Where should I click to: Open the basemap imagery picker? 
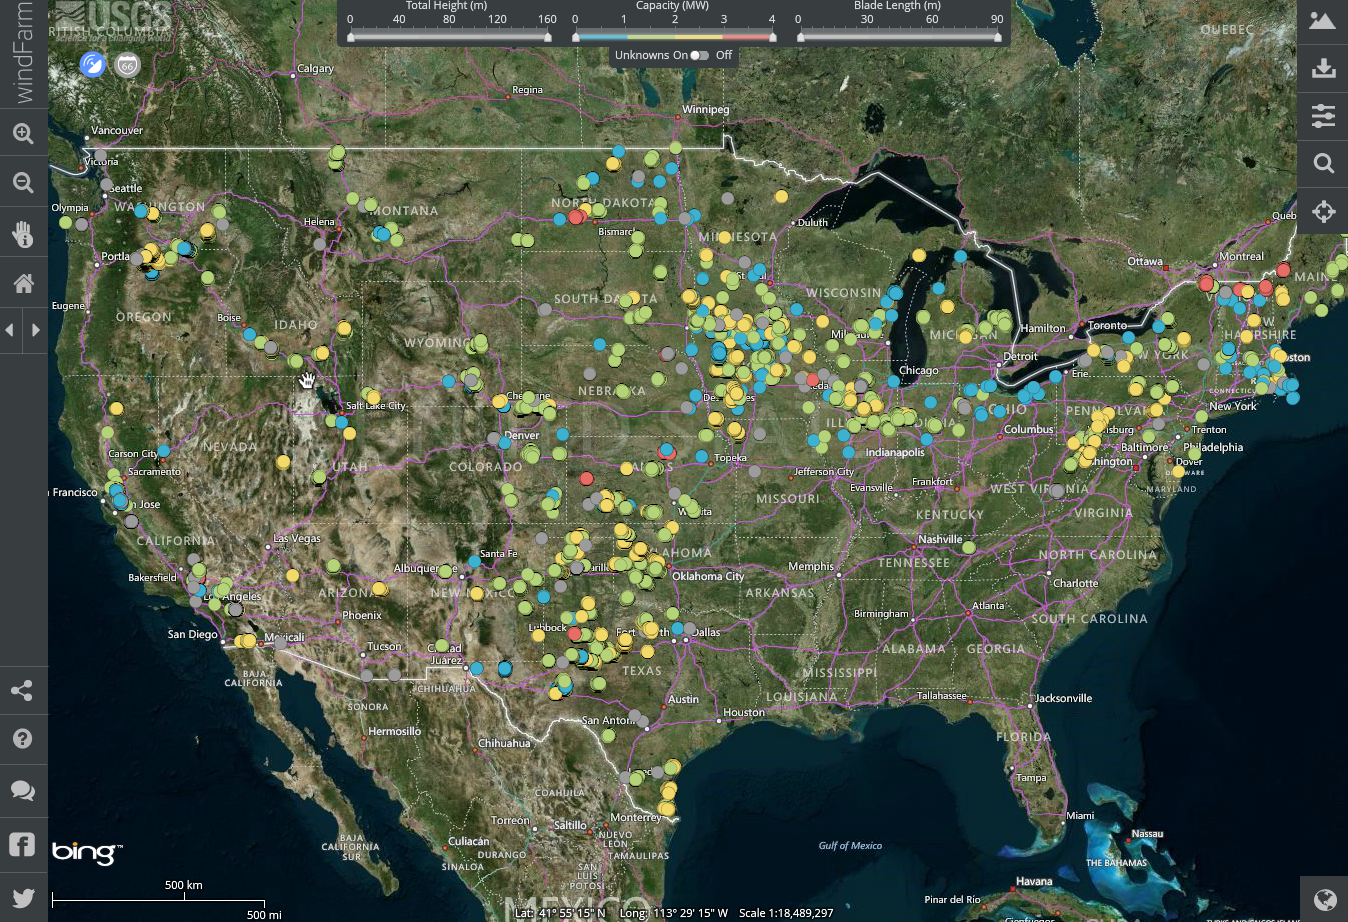[1323, 21]
